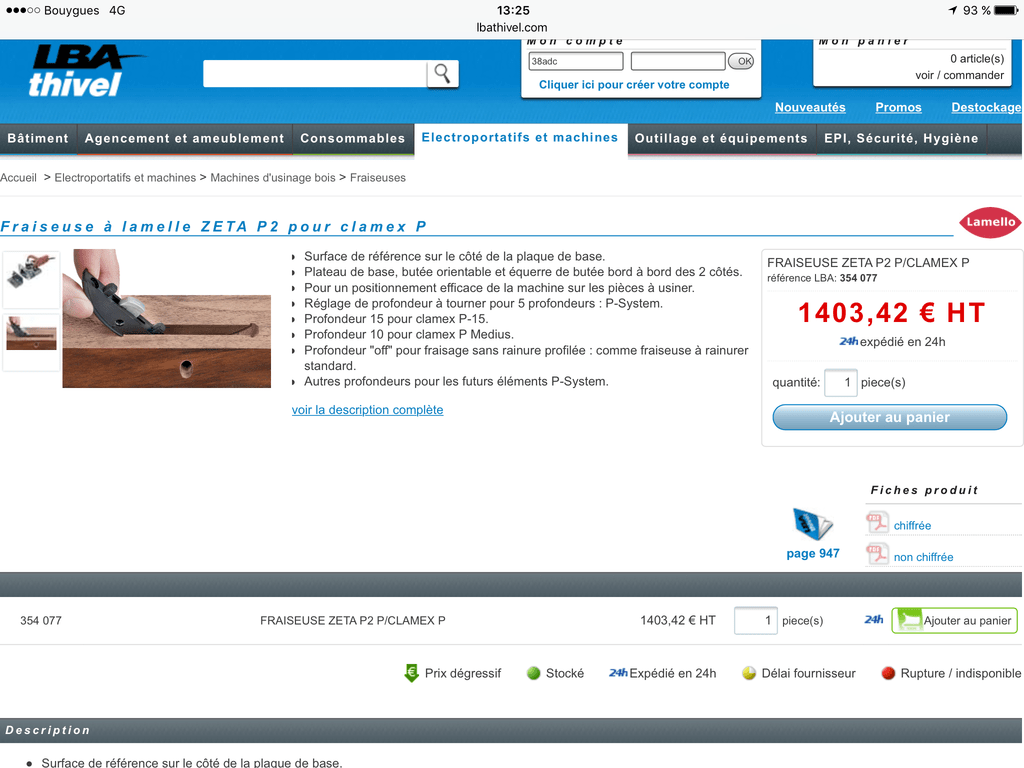Image resolution: width=1024 pixels, height=768 pixels.
Task: Open the chiffrée product sheet link
Action: click(912, 526)
